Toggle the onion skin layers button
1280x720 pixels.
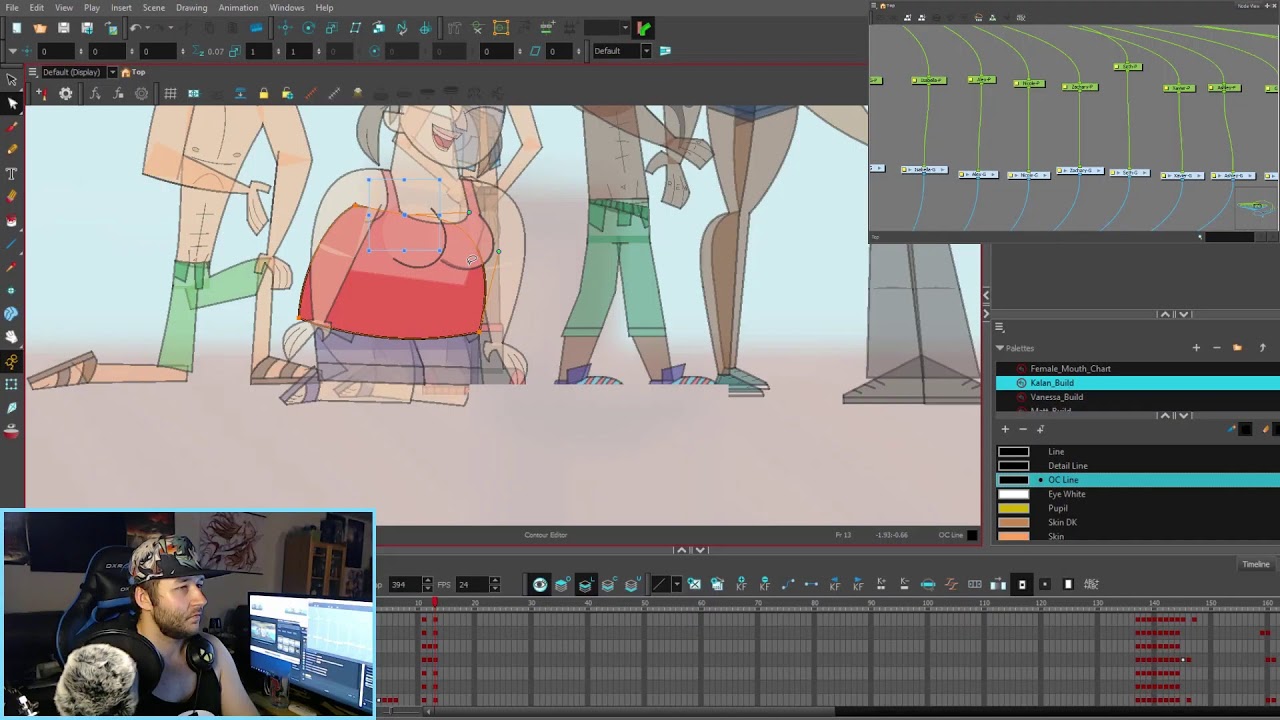[585, 584]
